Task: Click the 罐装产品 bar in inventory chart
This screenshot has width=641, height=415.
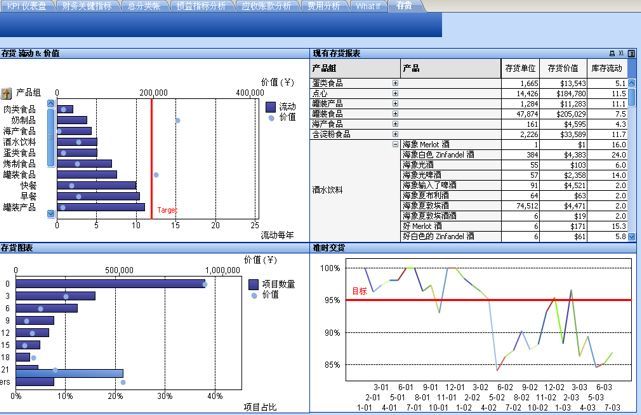Action: tap(101, 207)
